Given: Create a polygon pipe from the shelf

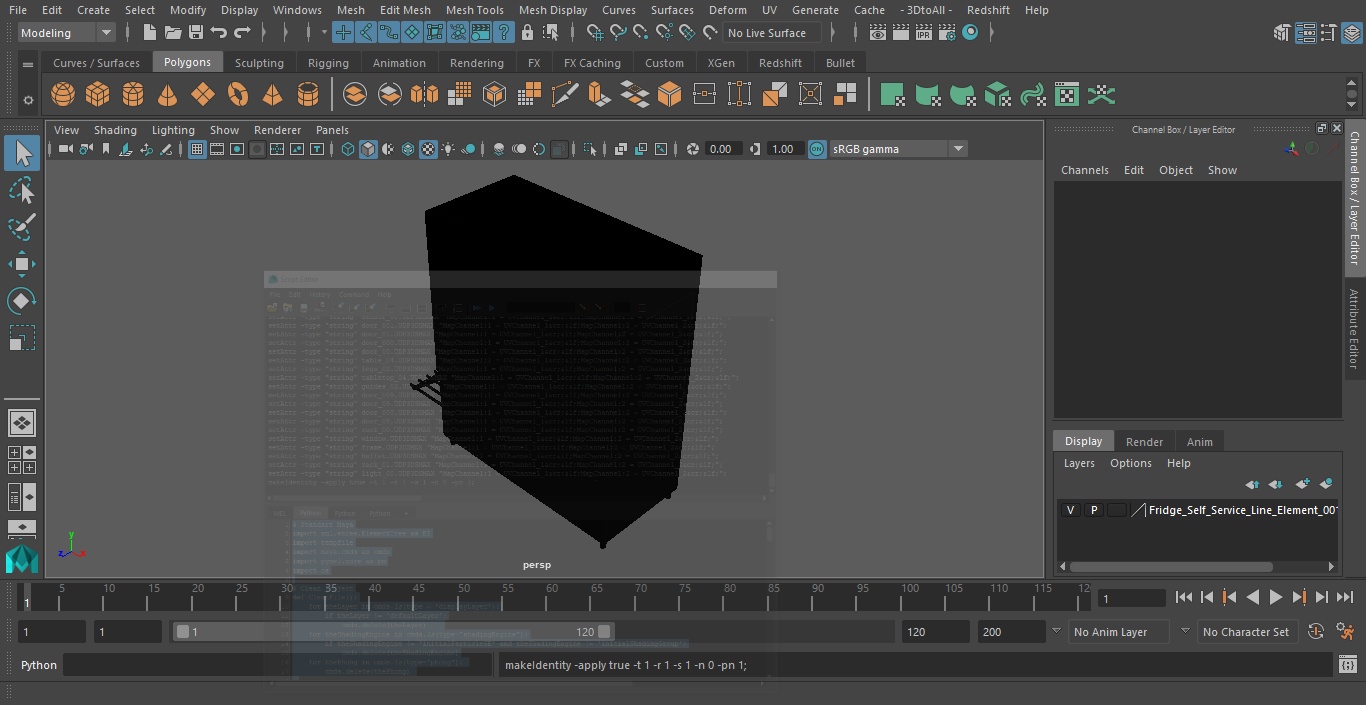Looking at the screenshot, I should point(308,95).
